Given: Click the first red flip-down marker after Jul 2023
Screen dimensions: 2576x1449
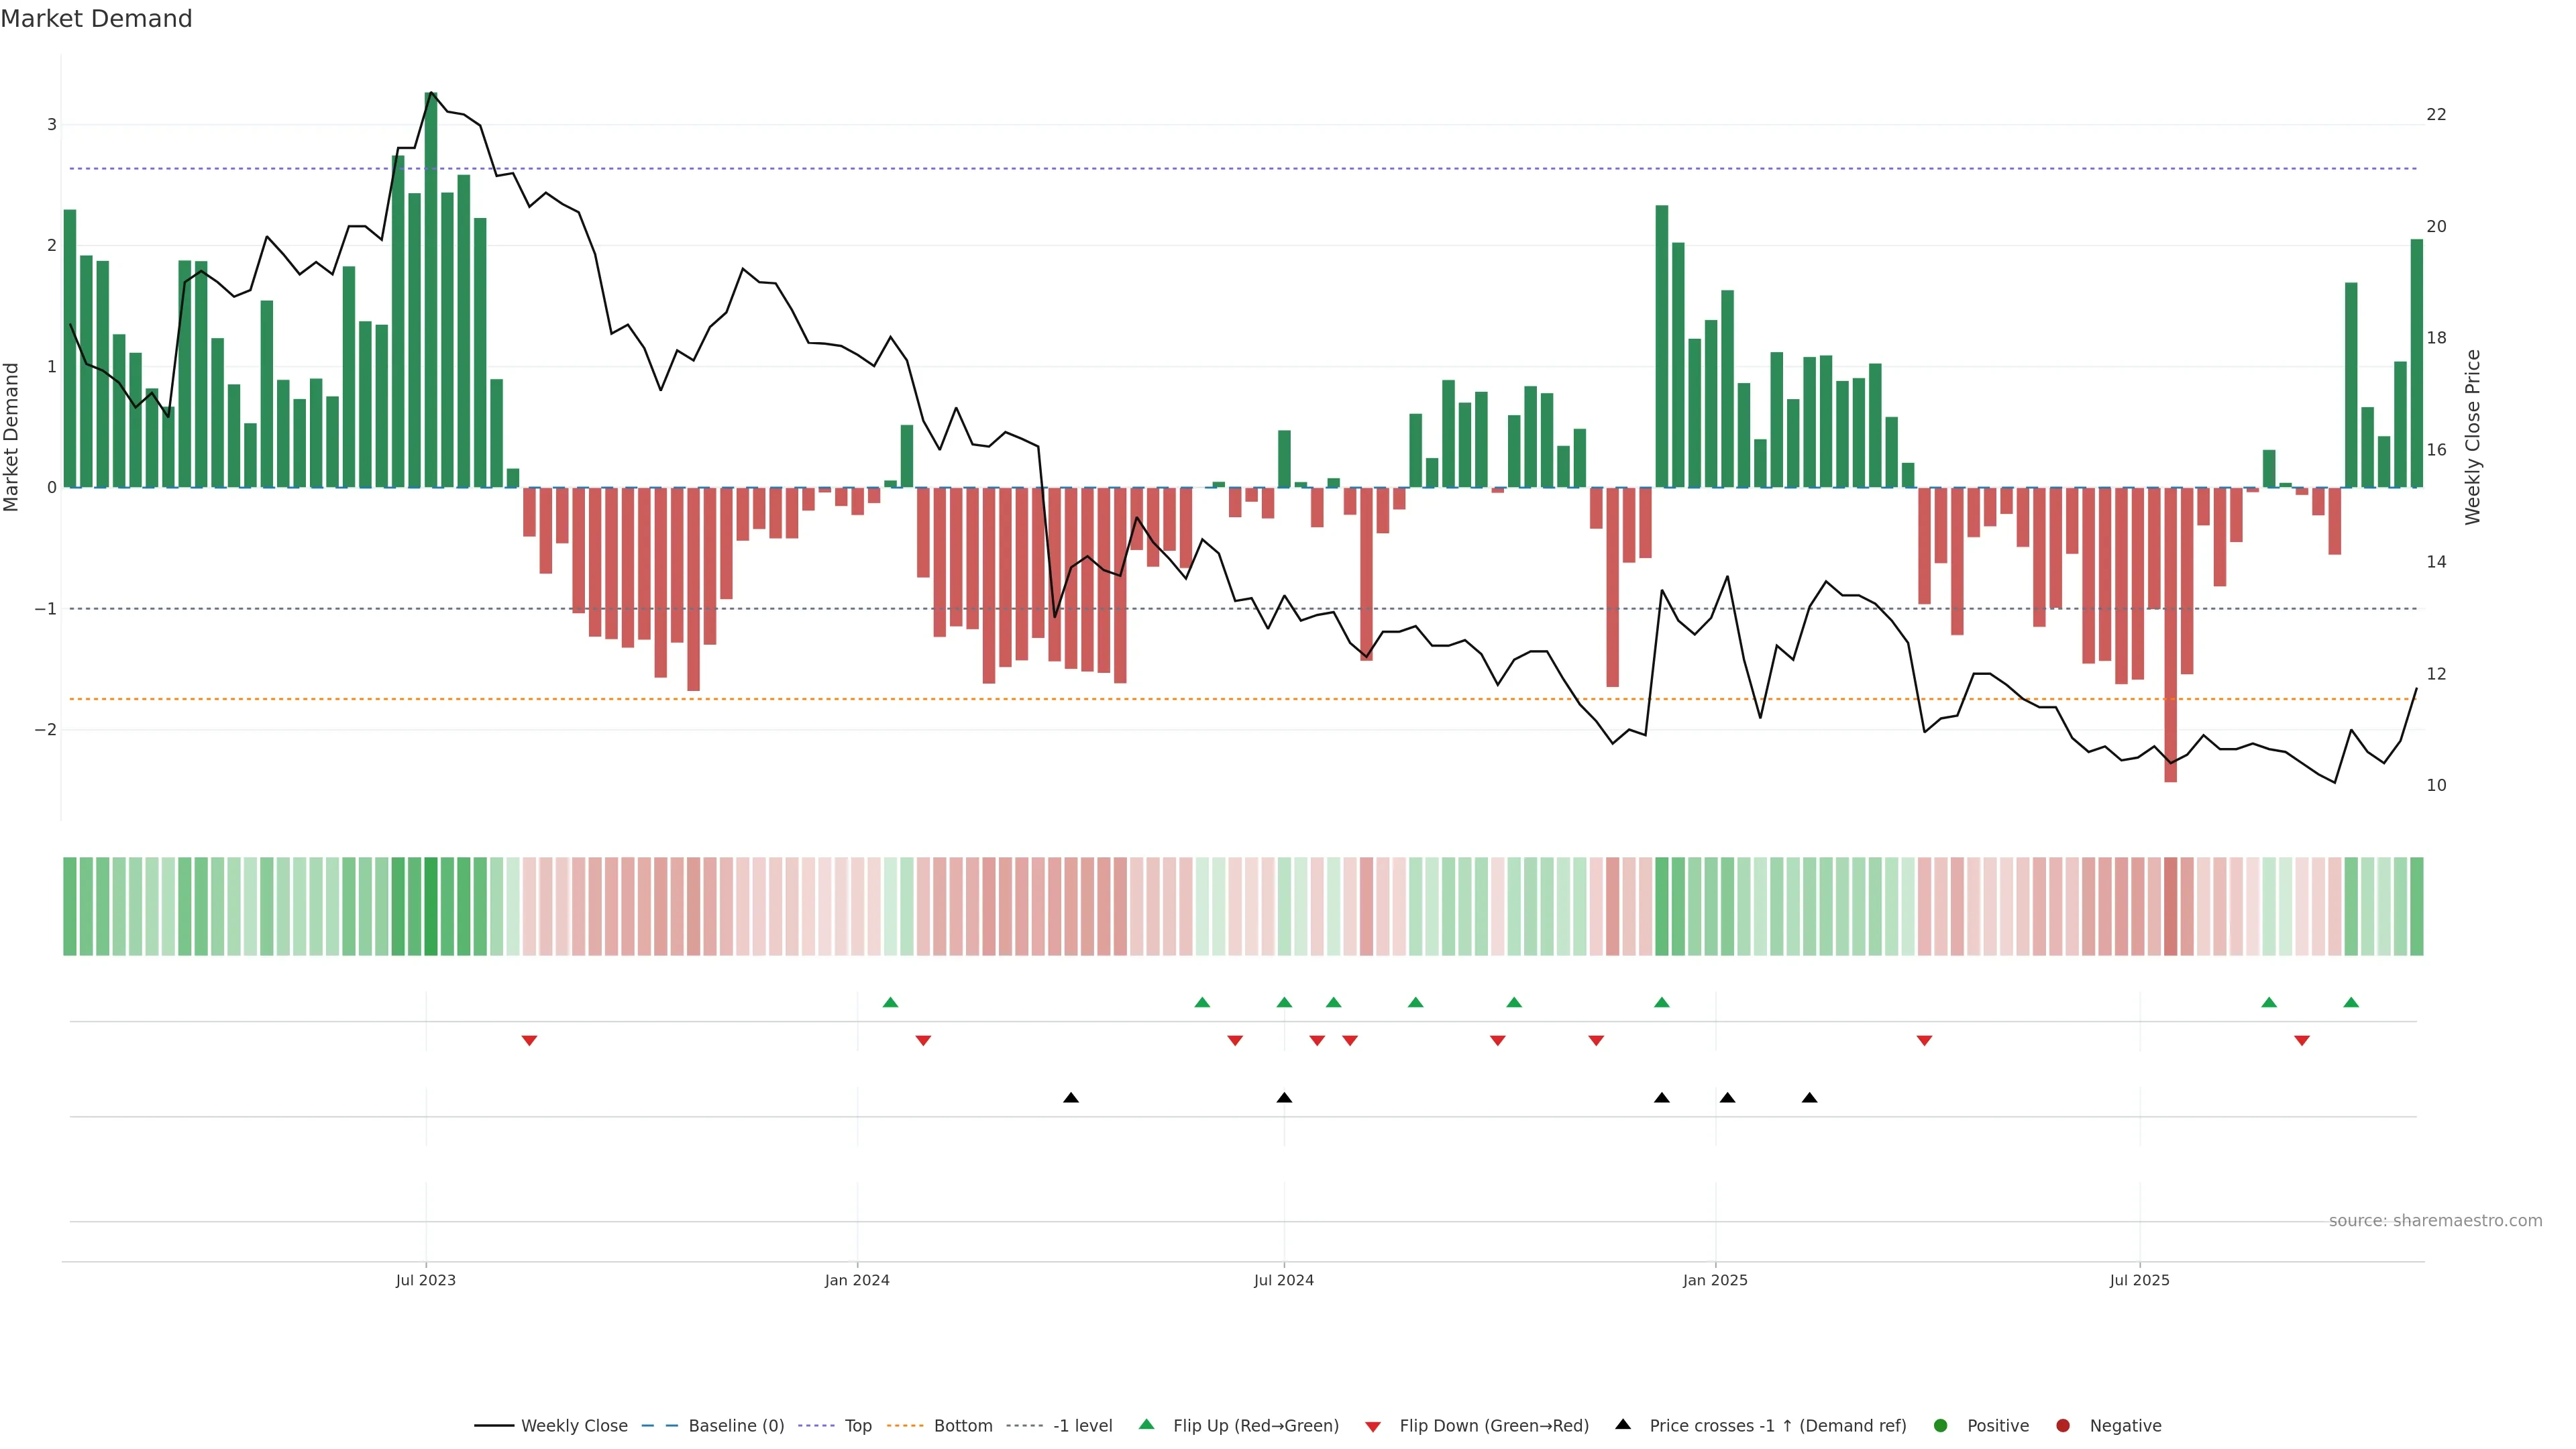Looking at the screenshot, I should pos(529,1041).
